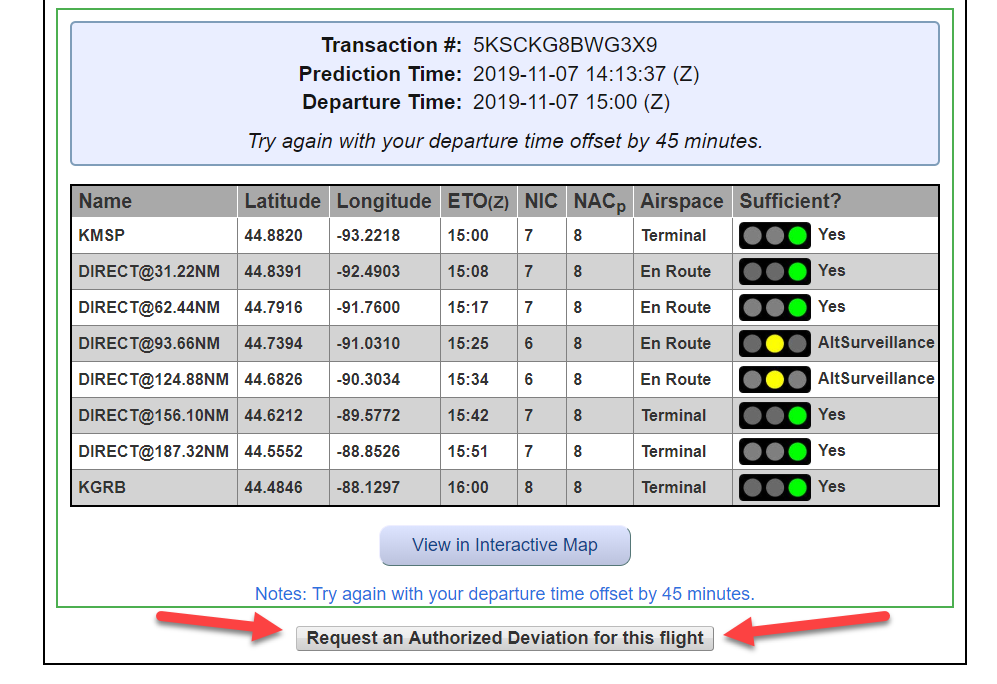The image size is (997, 684).
Task: Sort by the Airspace column header
Action: point(681,201)
